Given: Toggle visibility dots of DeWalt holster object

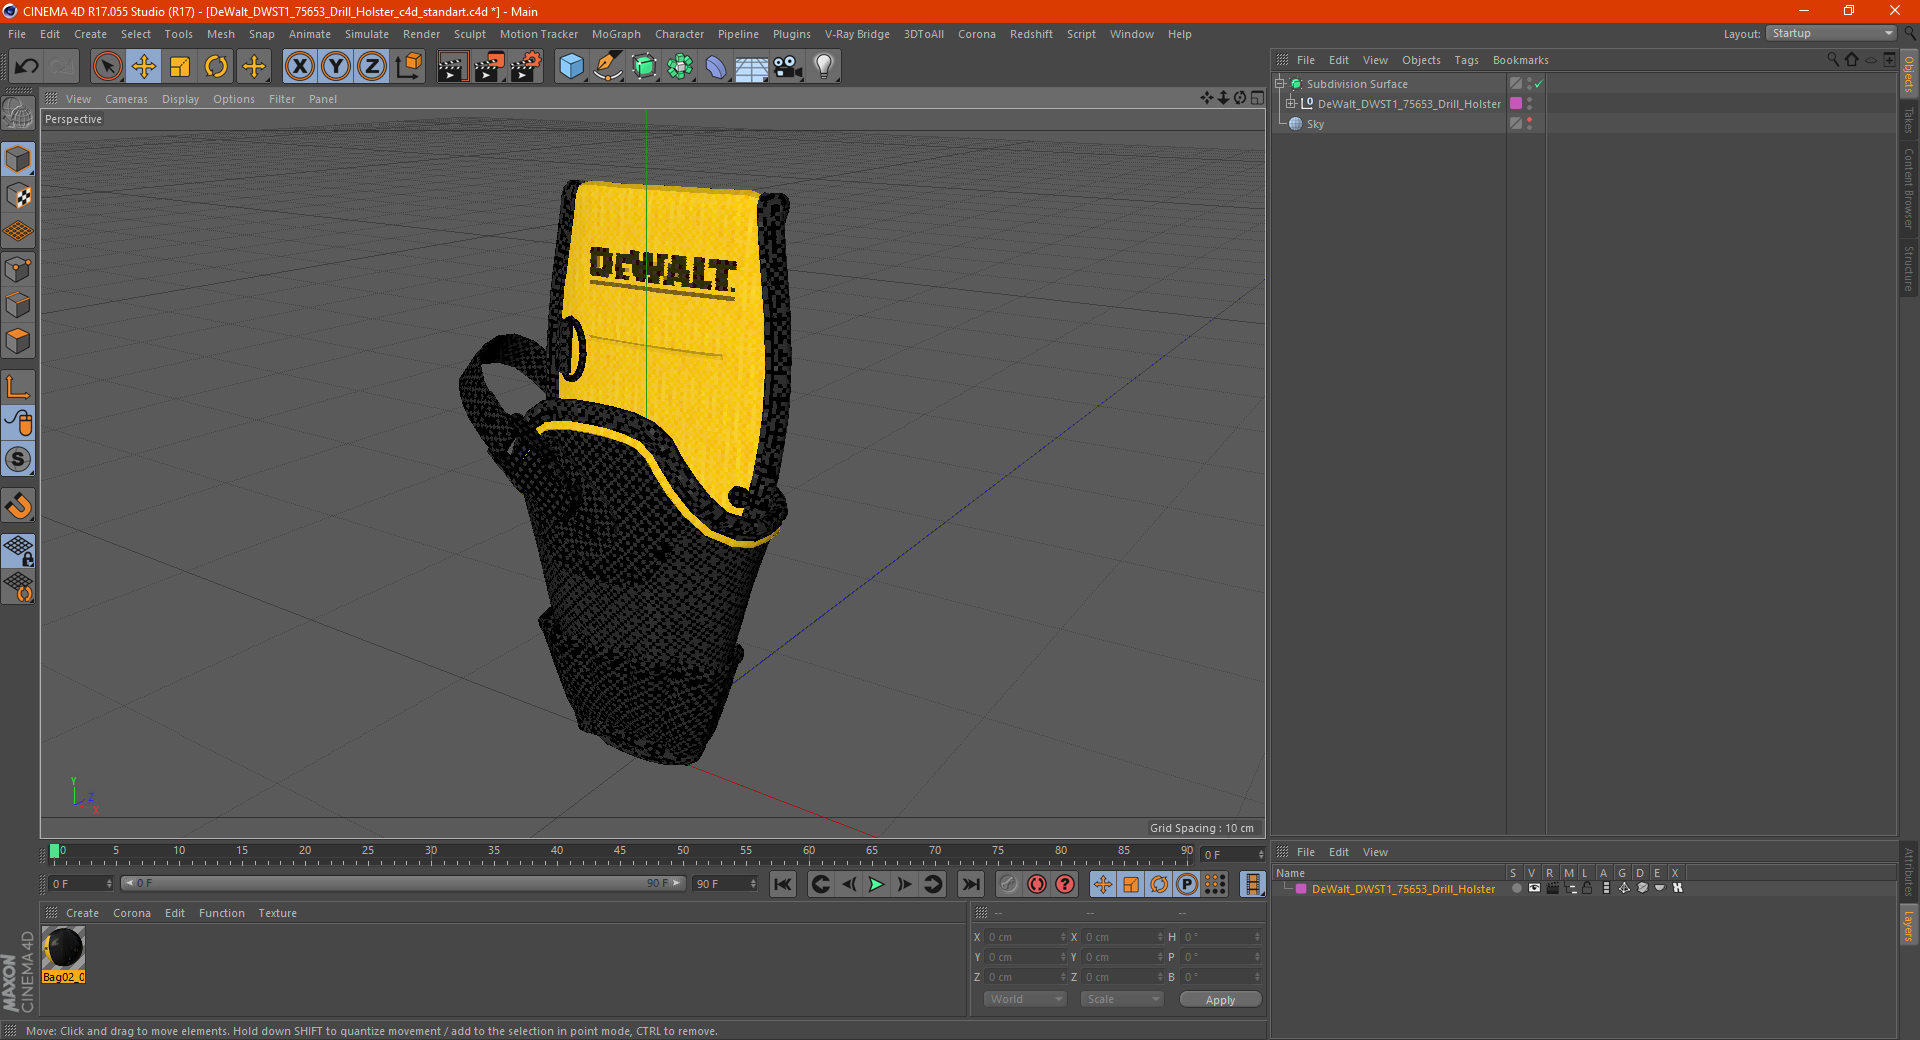Looking at the screenshot, I should click(x=1529, y=104).
